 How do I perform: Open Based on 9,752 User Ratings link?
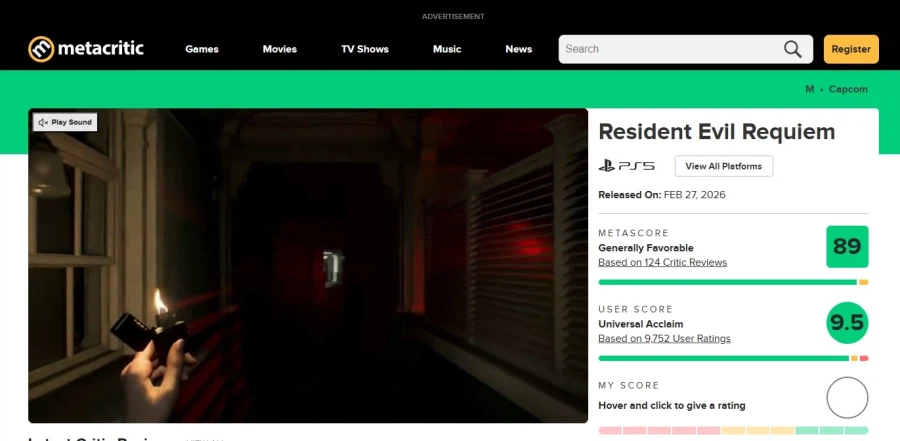664,339
